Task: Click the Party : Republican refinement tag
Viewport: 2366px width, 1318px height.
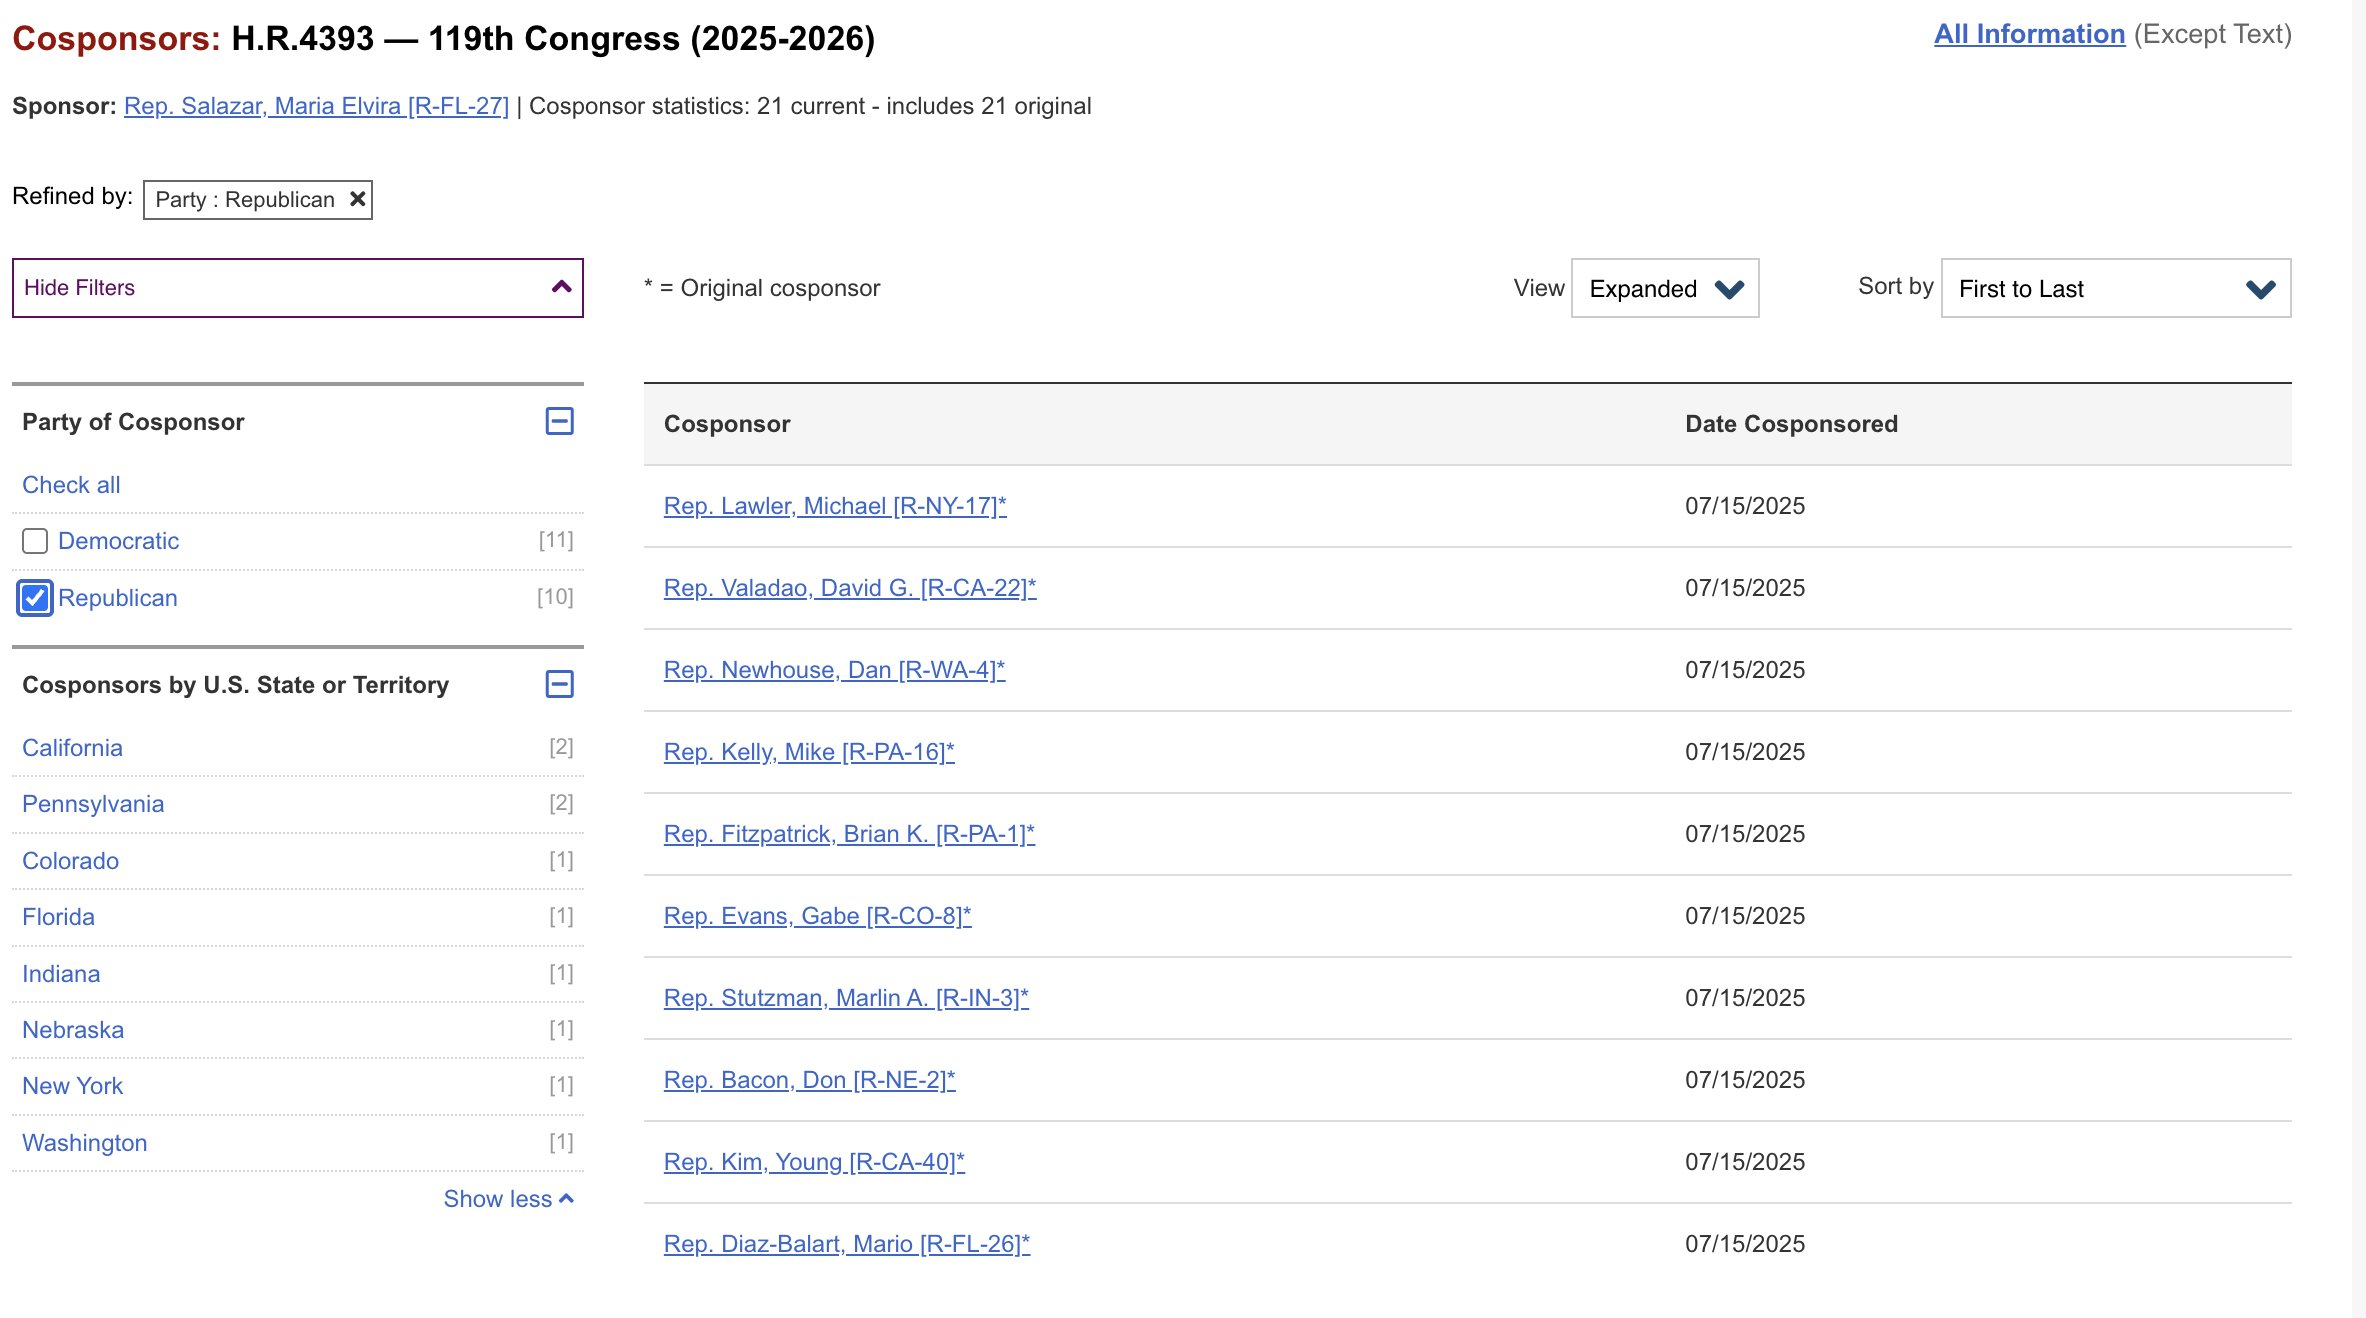Action: (x=258, y=200)
